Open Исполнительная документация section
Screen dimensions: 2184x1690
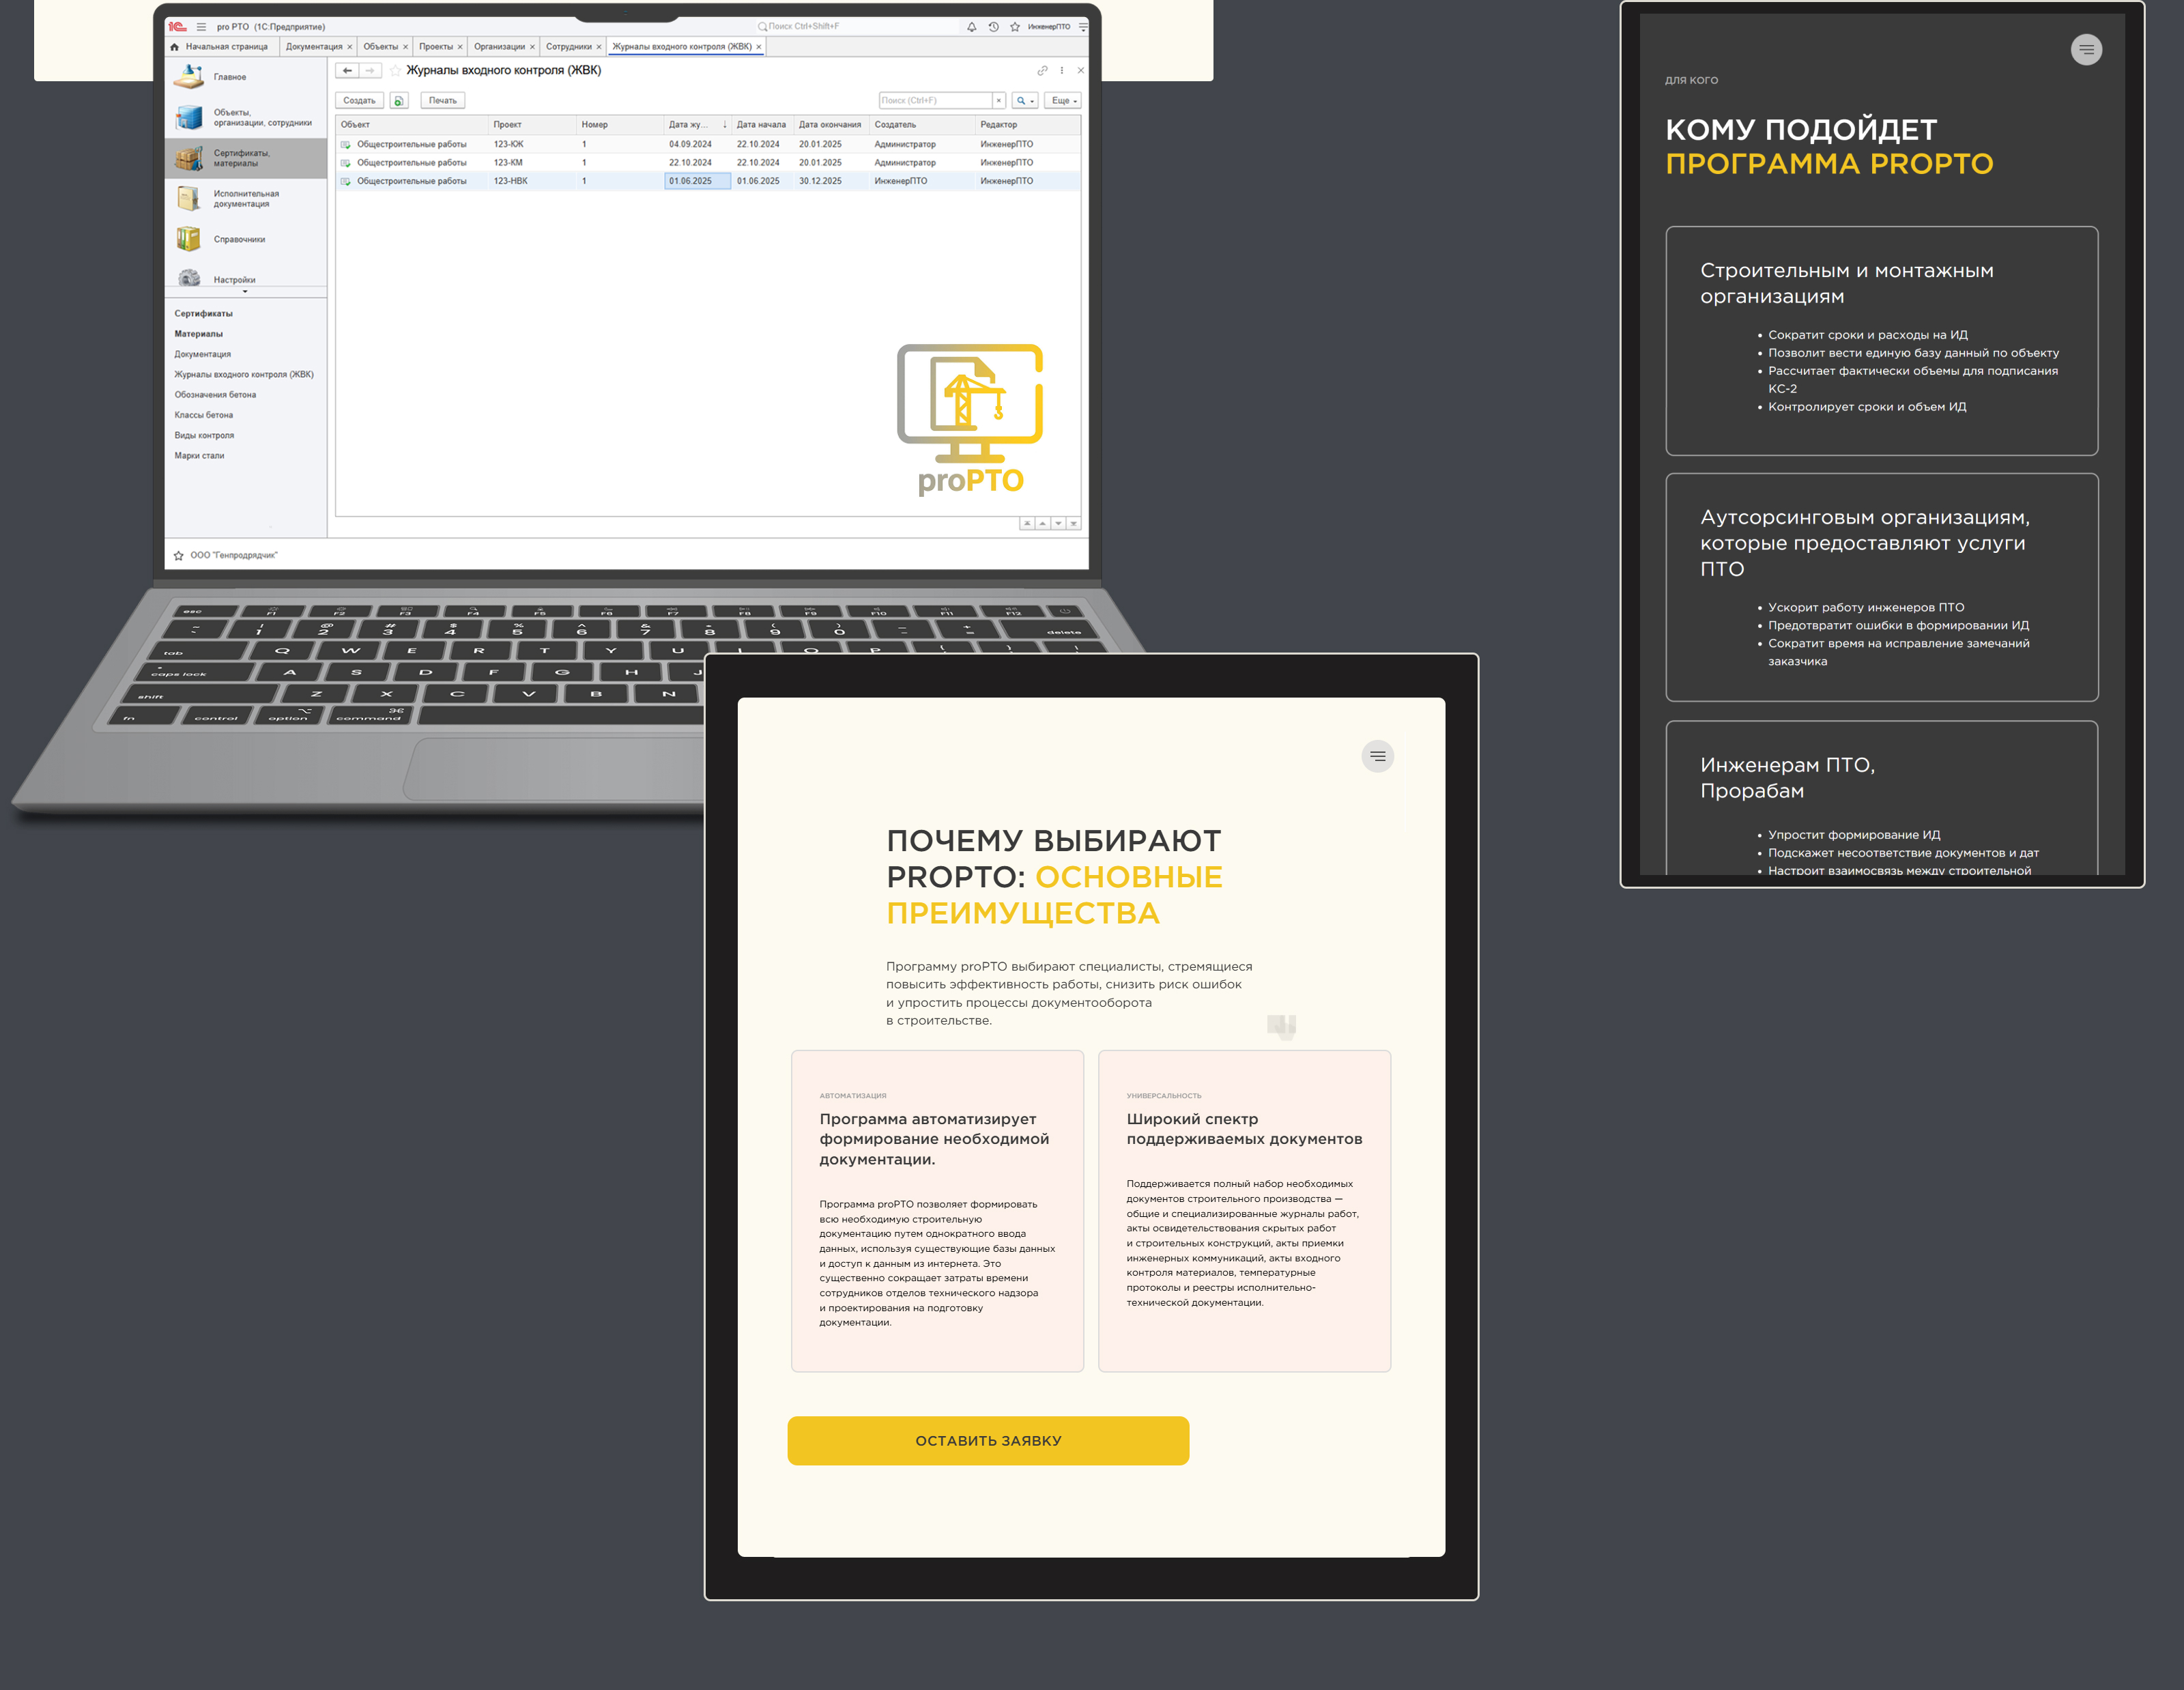(245, 199)
